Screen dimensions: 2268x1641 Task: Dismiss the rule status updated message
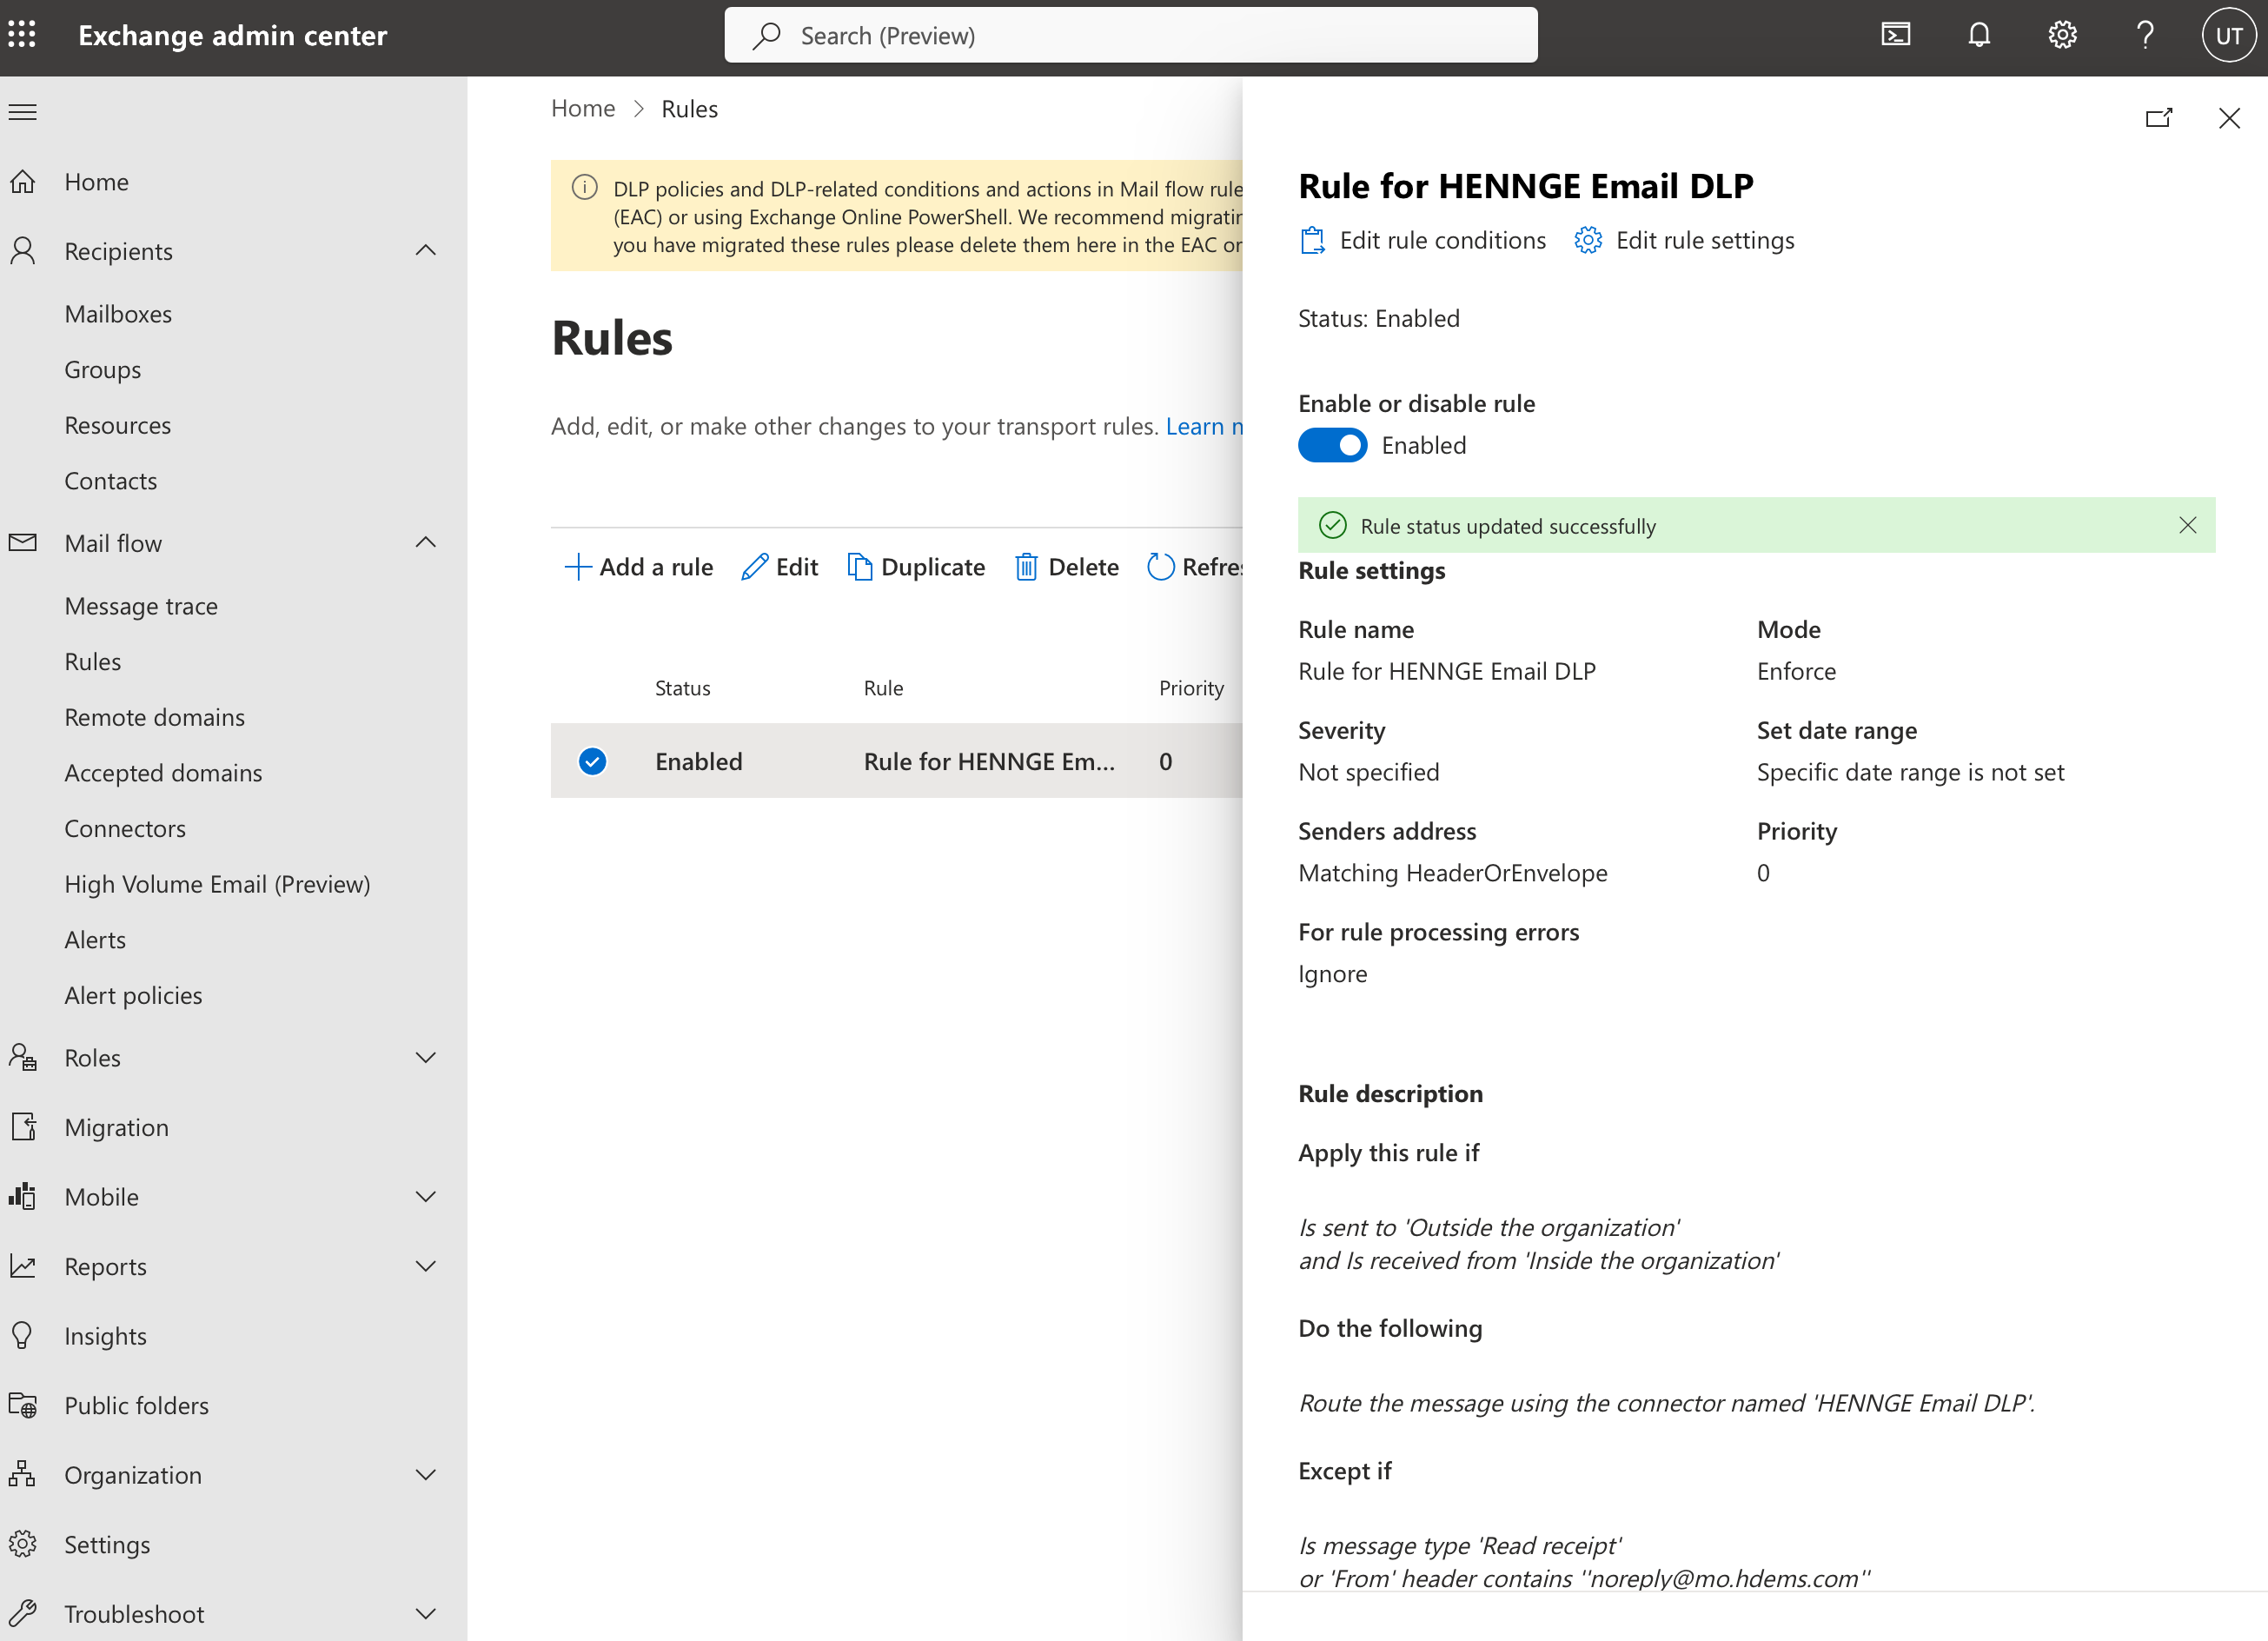click(2188, 525)
